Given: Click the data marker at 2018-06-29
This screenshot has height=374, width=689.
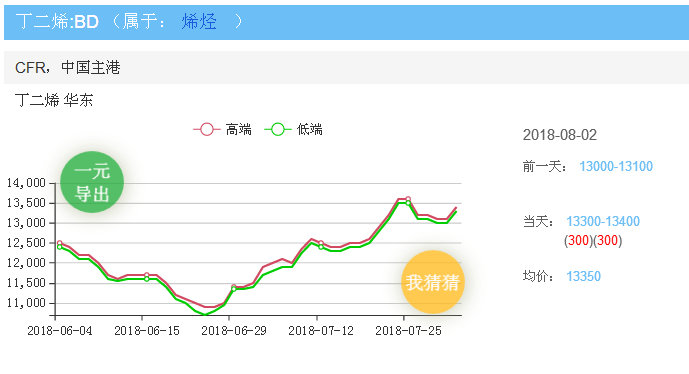Looking at the screenshot, I should (x=234, y=287).
